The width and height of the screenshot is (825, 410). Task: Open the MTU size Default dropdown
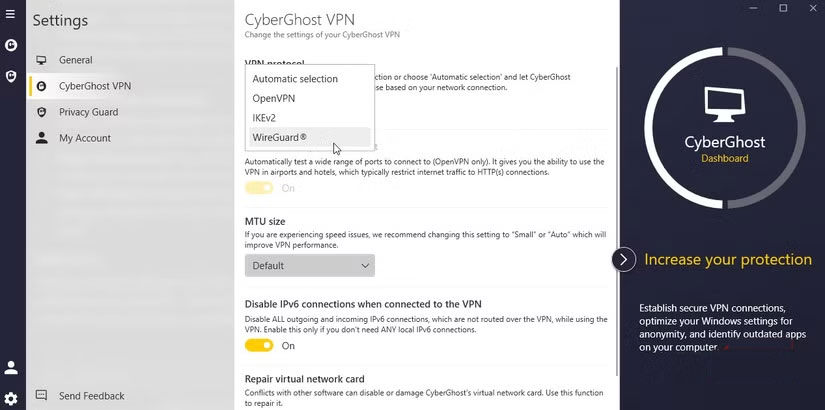pos(309,266)
